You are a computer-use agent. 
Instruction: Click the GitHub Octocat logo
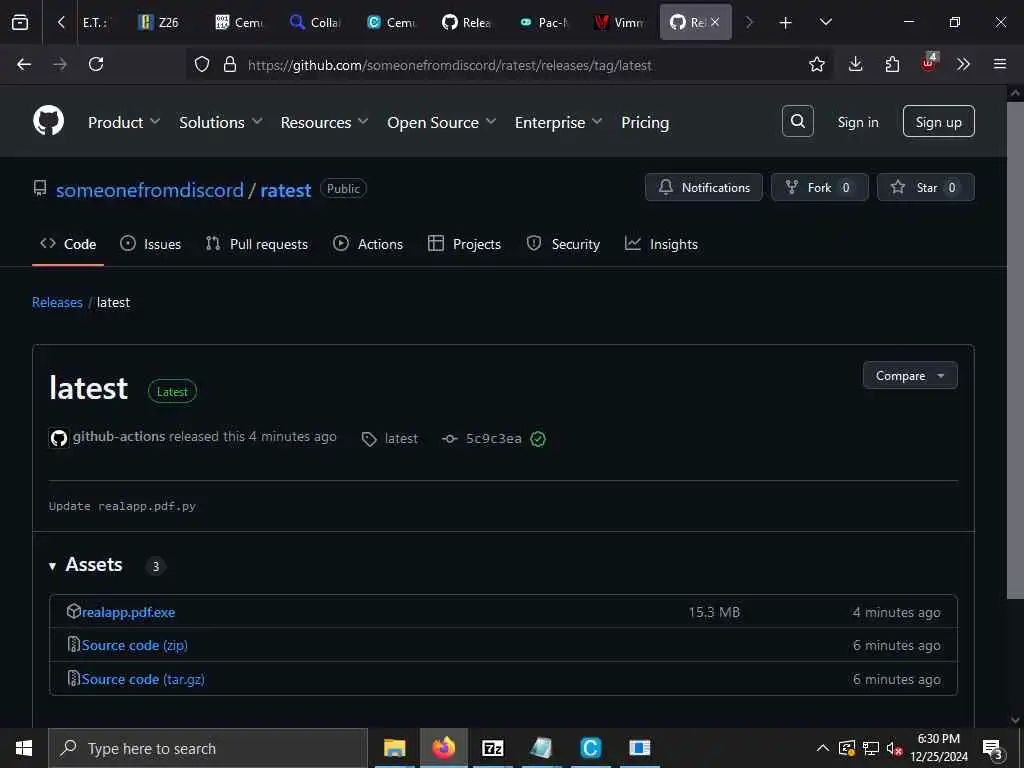[x=48, y=121]
